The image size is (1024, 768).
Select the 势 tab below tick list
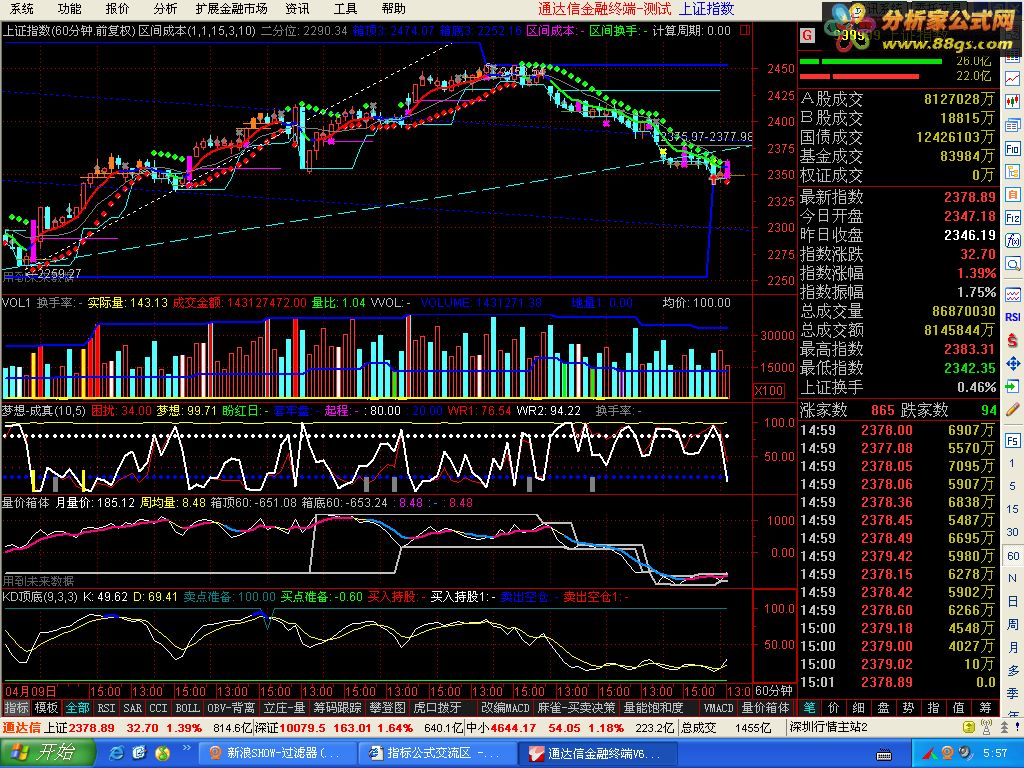pos(909,708)
